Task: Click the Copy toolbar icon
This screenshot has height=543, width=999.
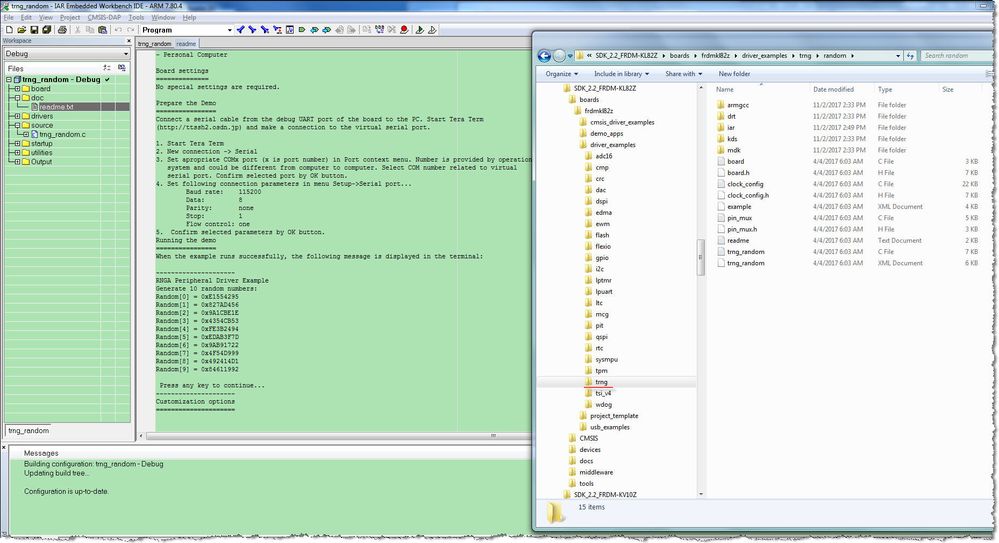Action: click(x=90, y=30)
